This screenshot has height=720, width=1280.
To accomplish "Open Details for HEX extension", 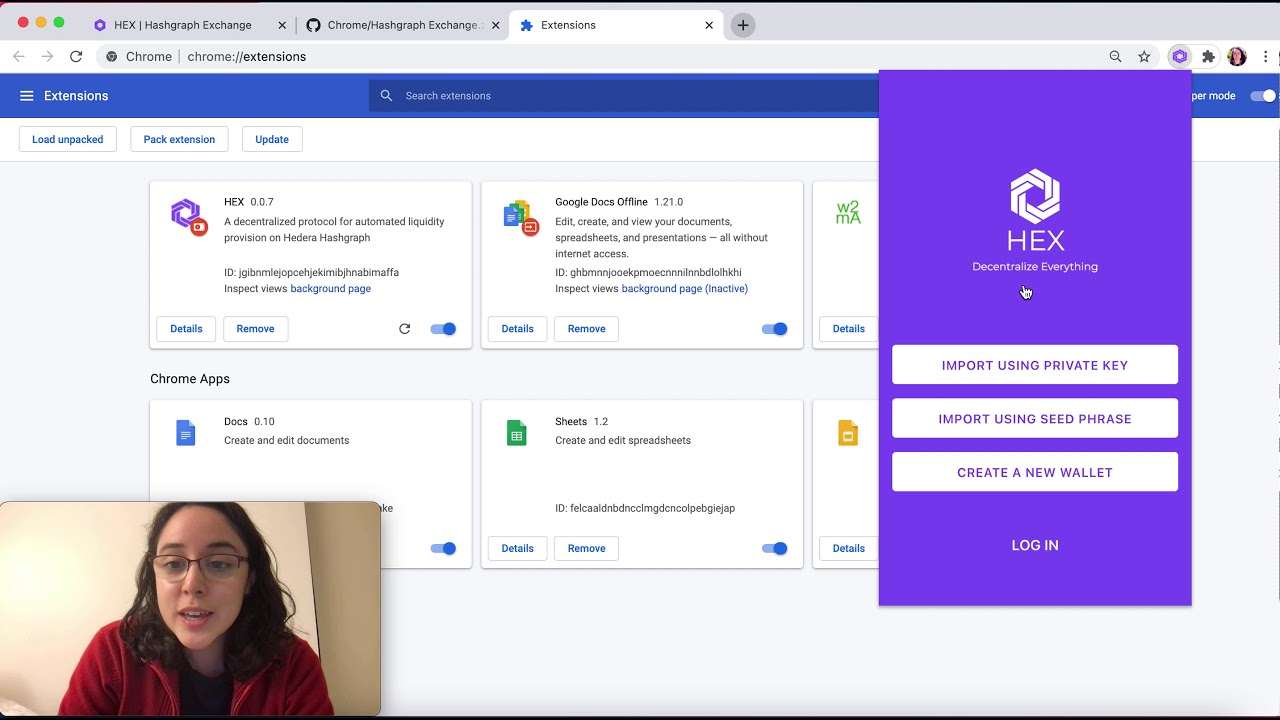I will pyautogui.click(x=186, y=329).
